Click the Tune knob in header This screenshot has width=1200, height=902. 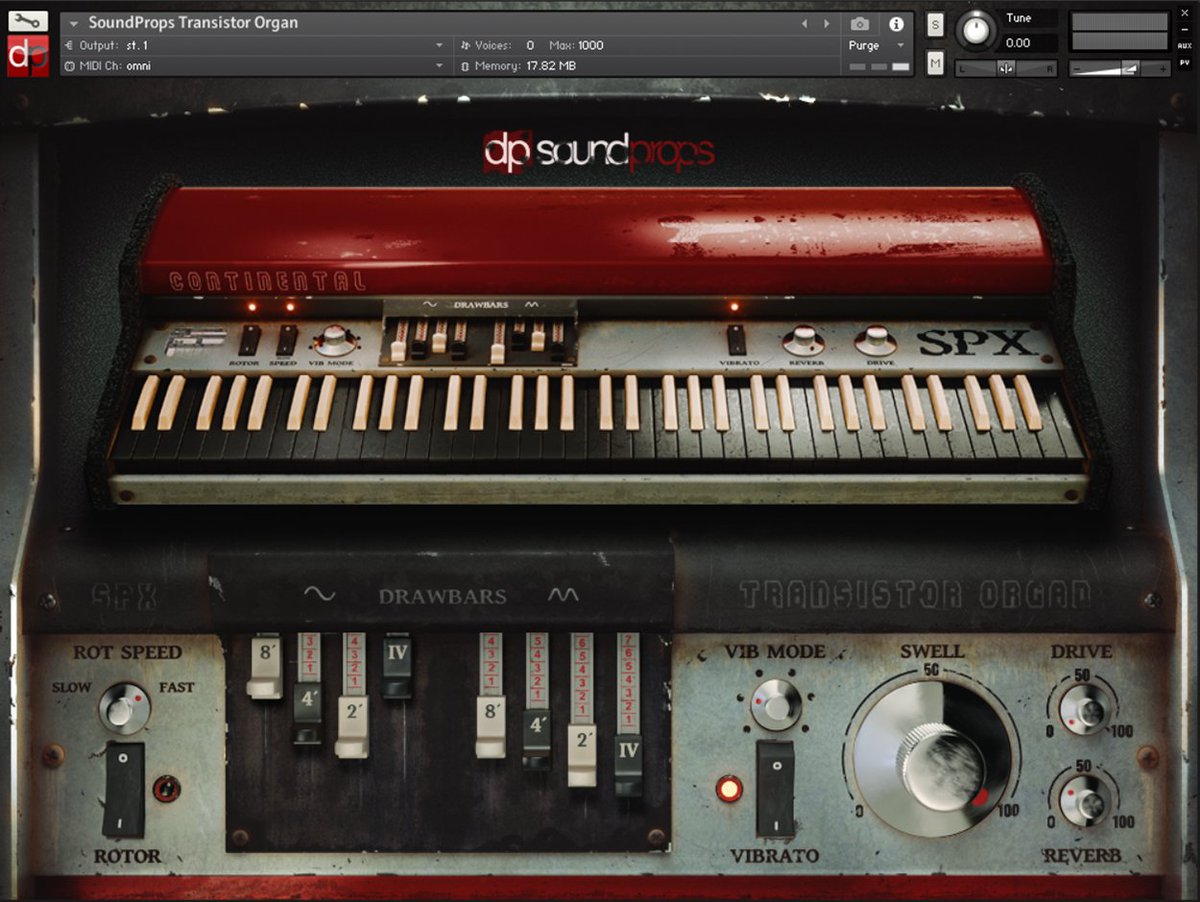(x=977, y=30)
